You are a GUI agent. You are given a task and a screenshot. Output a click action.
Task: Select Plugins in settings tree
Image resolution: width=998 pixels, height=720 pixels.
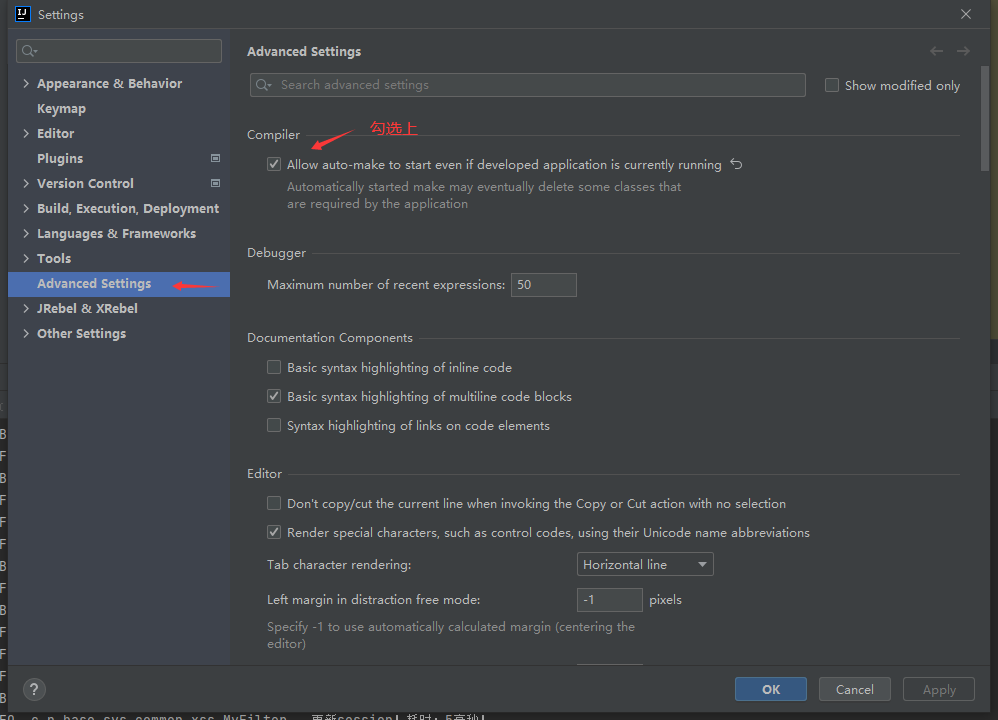[x=60, y=159]
